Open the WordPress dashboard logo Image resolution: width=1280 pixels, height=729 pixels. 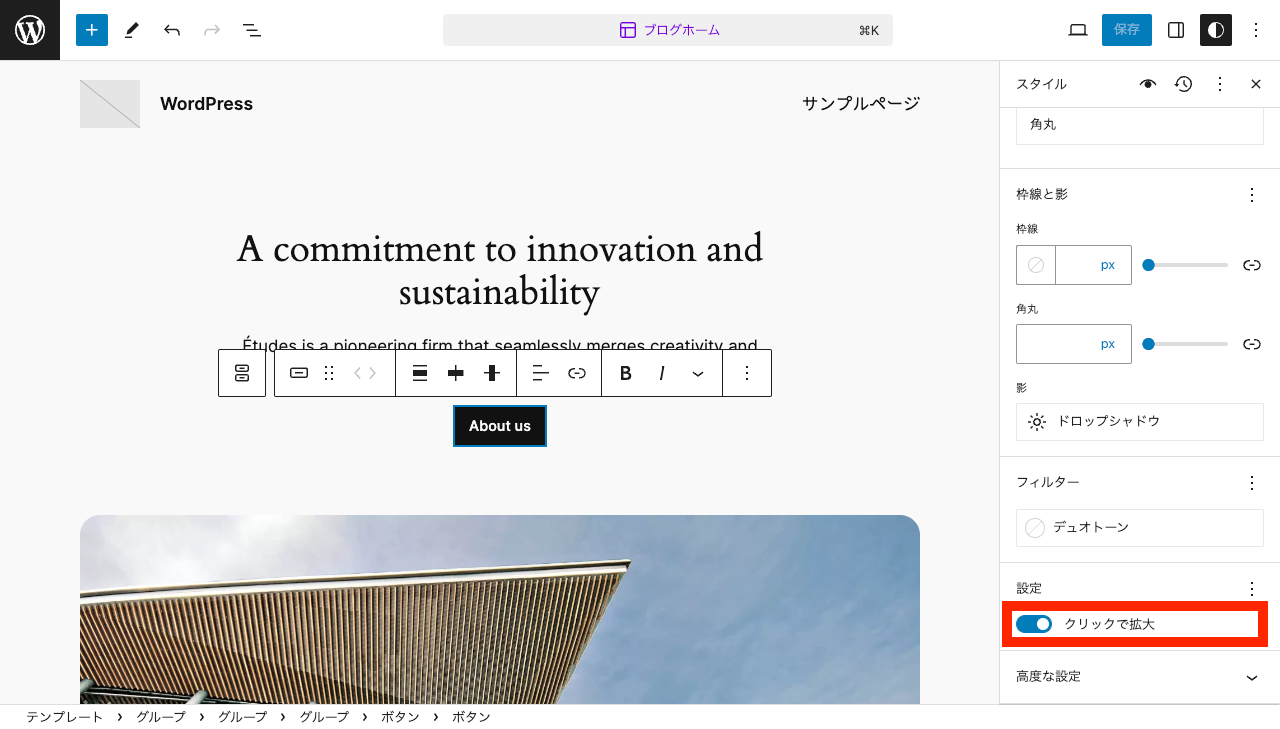point(30,30)
